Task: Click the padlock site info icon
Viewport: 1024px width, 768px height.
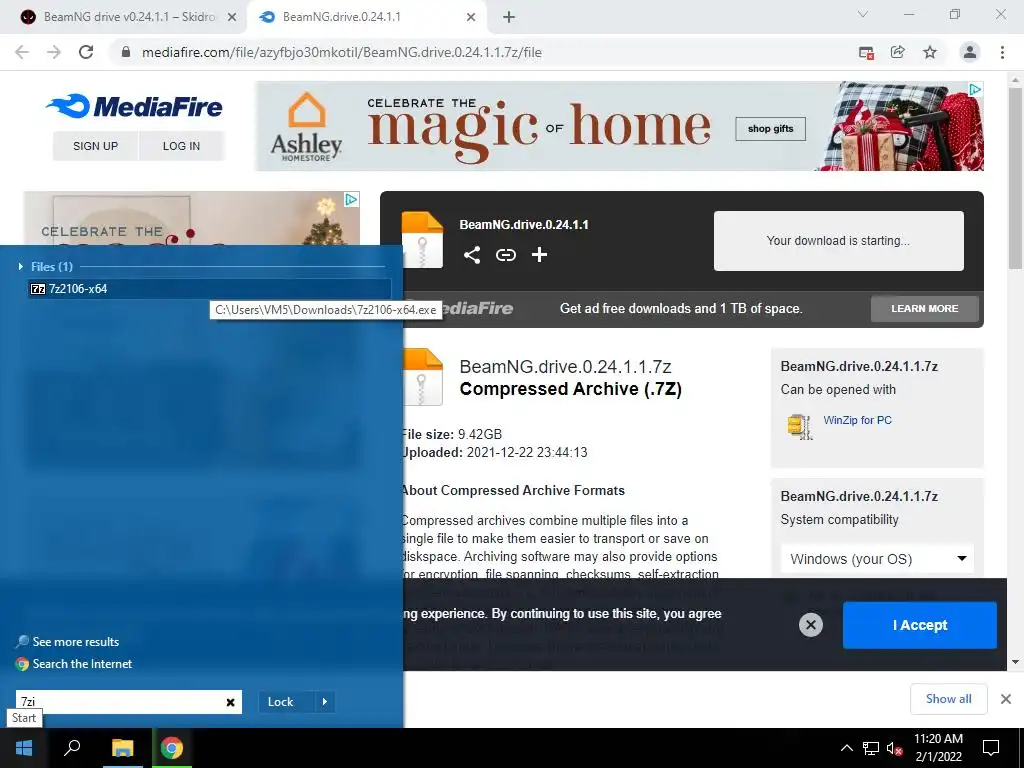Action: (x=126, y=52)
